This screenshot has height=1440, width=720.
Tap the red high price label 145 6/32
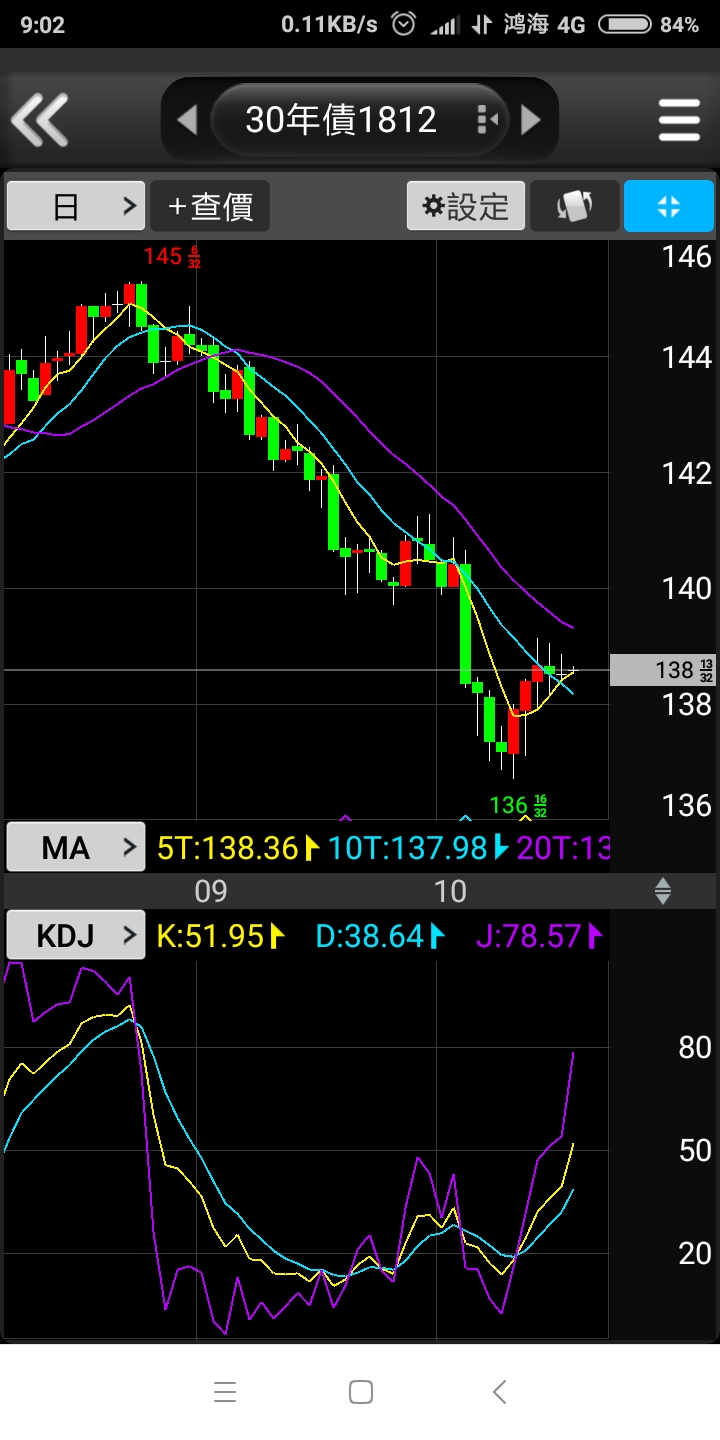172,257
